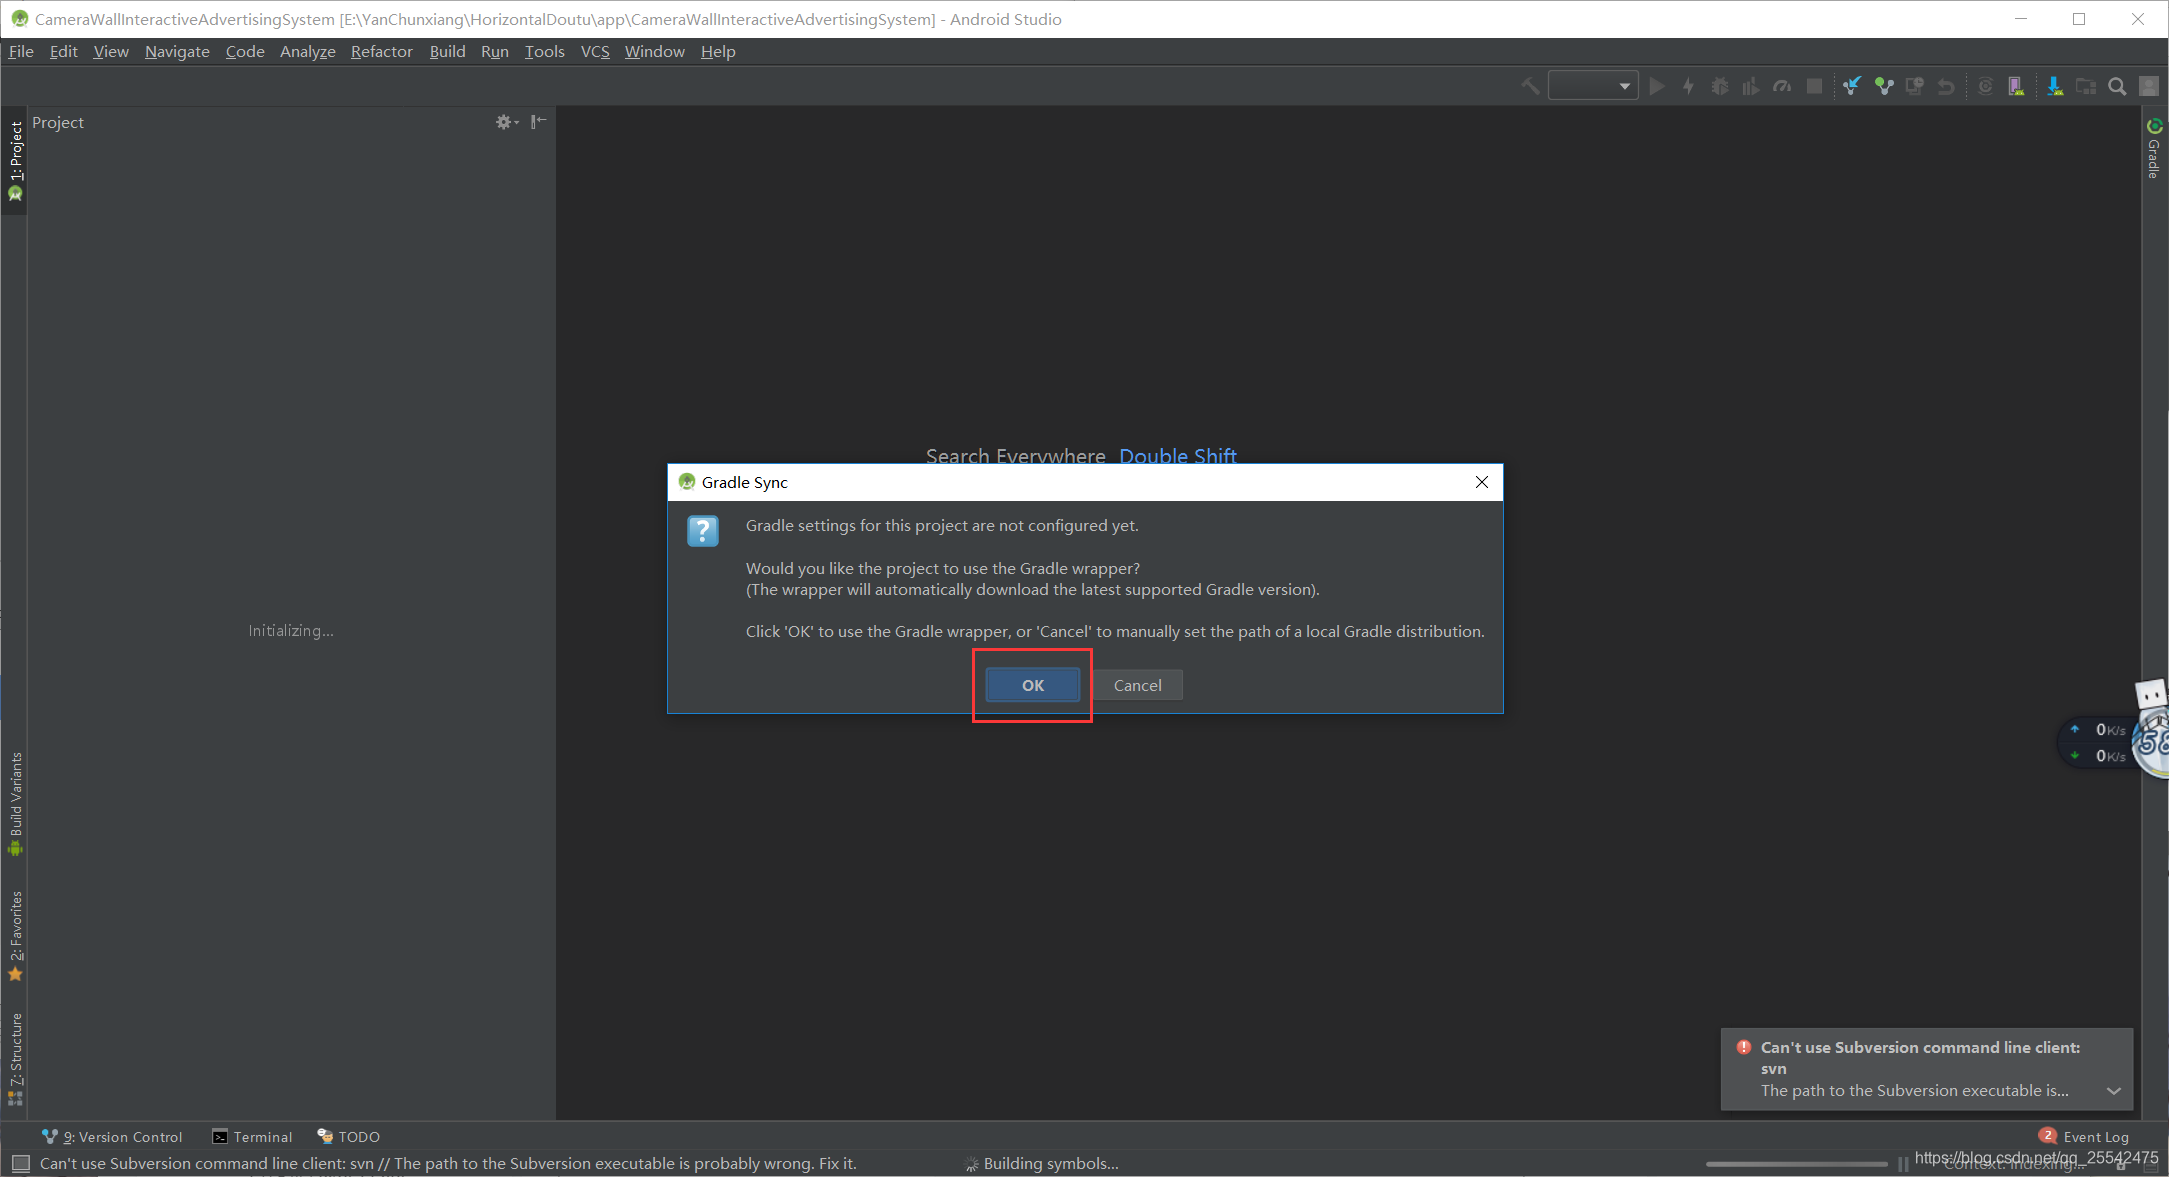Pause the background indexing task
The image size is (2169, 1177).
click(x=1903, y=1164)
